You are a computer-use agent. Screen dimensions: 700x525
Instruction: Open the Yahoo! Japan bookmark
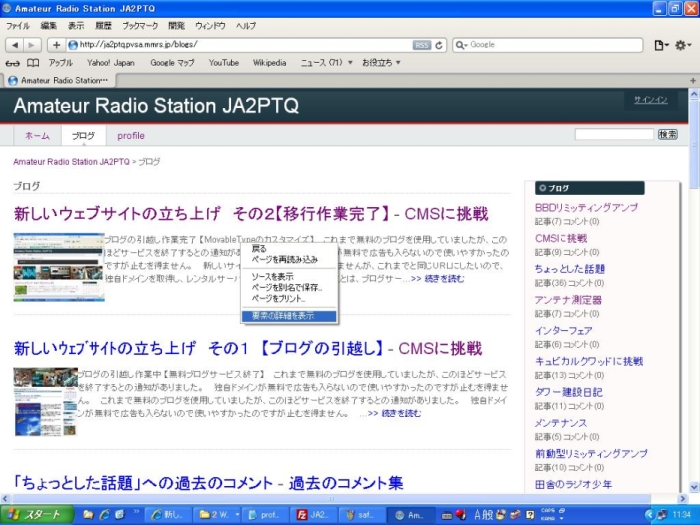111,63
